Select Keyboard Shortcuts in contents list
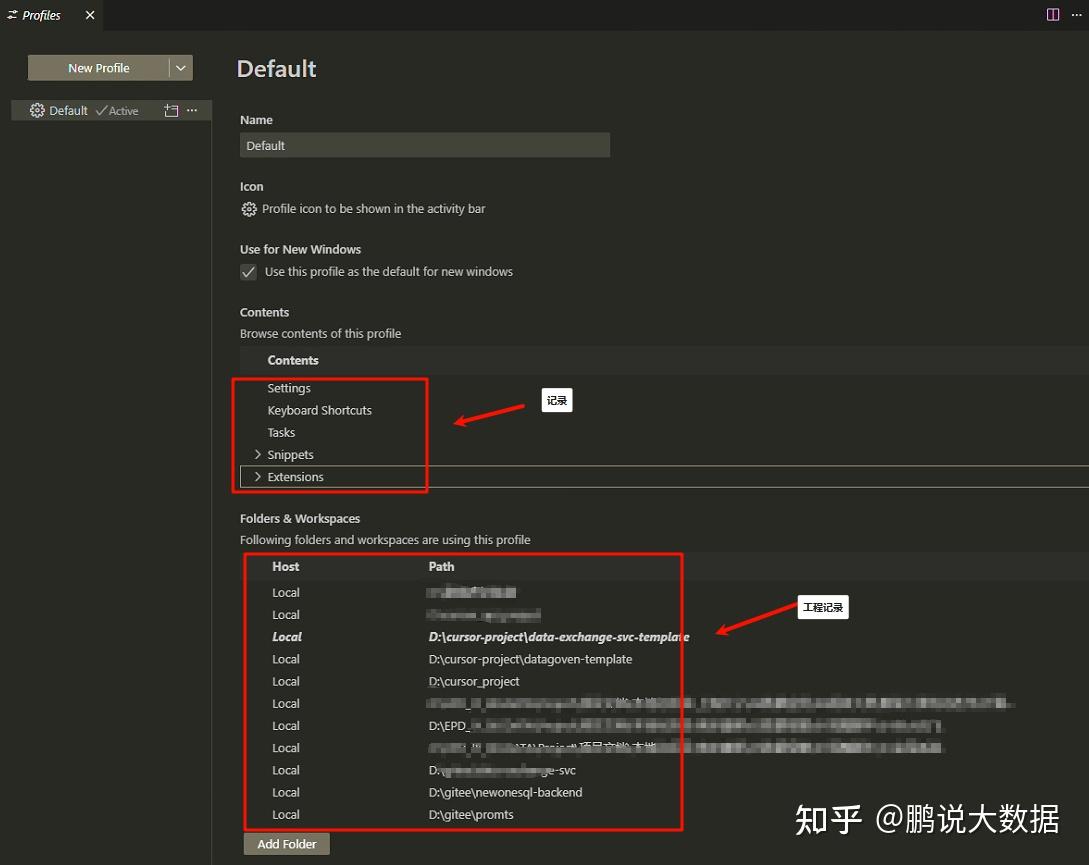This screenshot has width=1089, height=865. click(319, 410)
